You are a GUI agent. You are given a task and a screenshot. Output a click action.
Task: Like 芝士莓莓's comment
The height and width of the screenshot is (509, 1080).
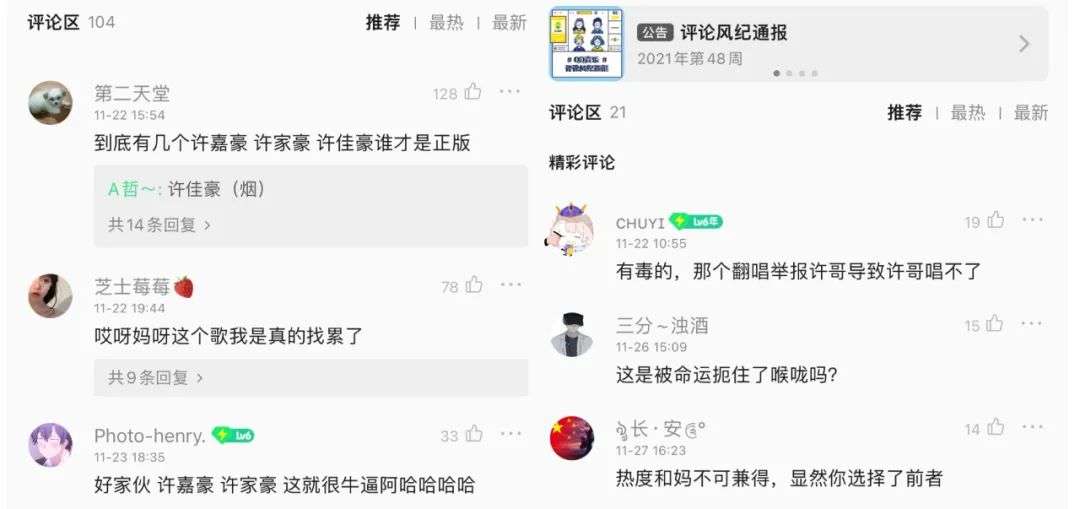point(474,285)
